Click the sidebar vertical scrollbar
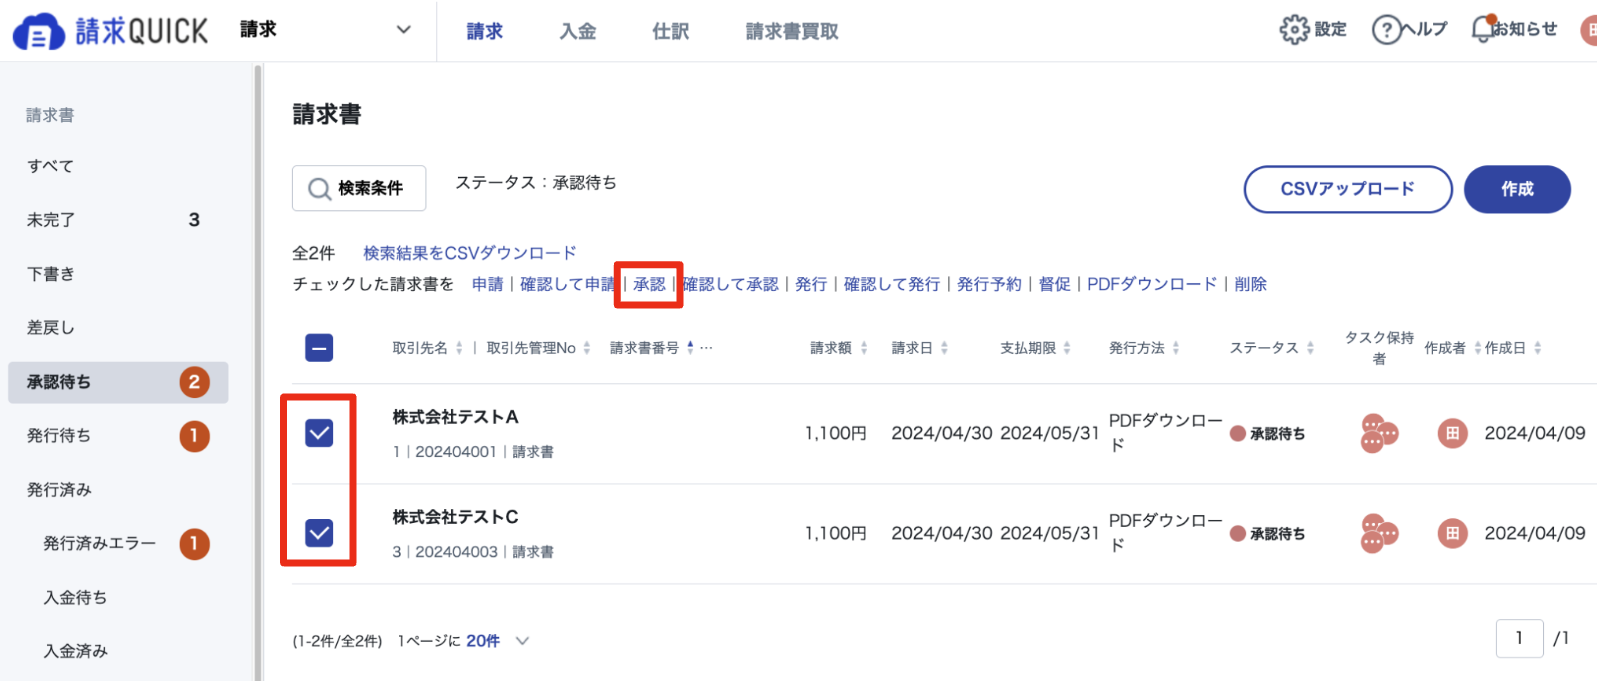Image resolution: width=1597 pixels, height=681 pixels. click(257, 372)
